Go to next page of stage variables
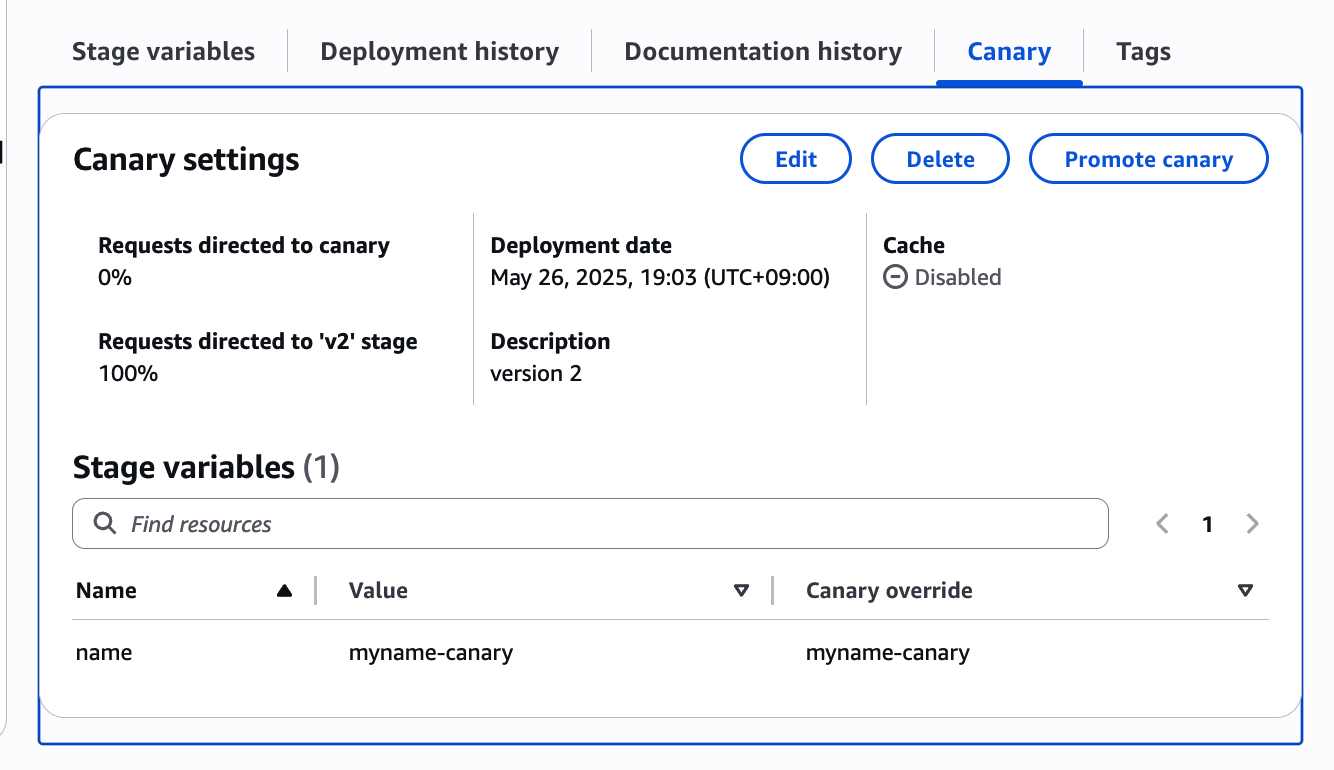 1252,524
